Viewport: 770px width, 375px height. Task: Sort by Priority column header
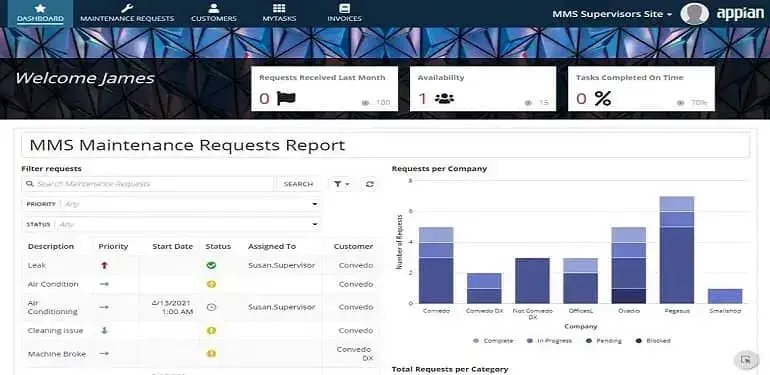113,246
